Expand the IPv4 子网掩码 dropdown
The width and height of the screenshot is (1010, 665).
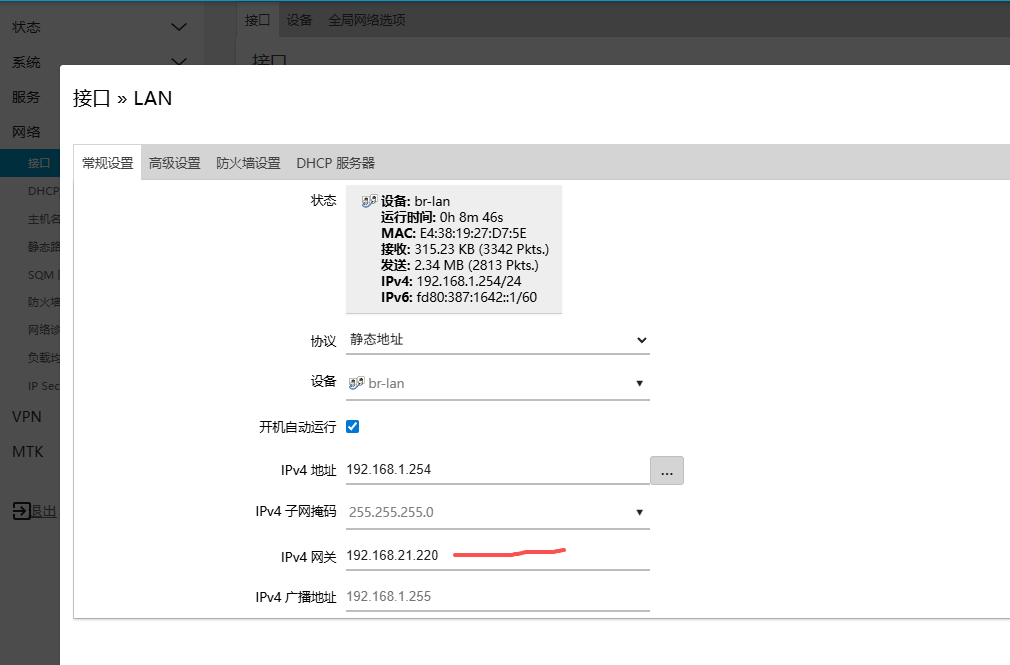pos(497,512)
